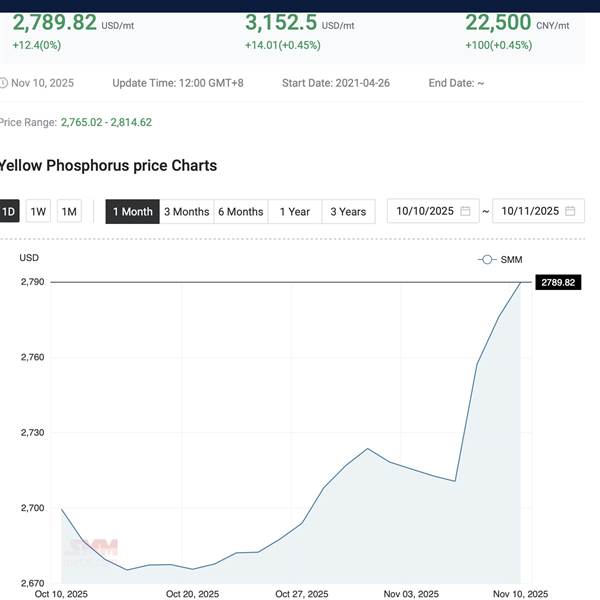
Task: Click the 10/11/2025 end date input
Action: (530, 211)
